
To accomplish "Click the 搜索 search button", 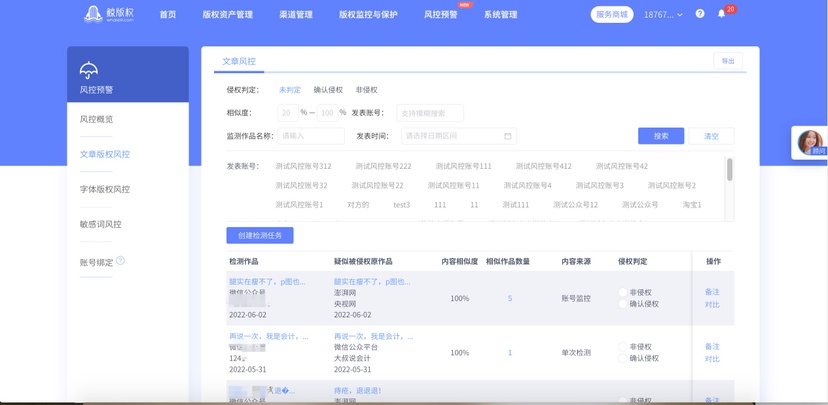I will click(x=661, y=136).
